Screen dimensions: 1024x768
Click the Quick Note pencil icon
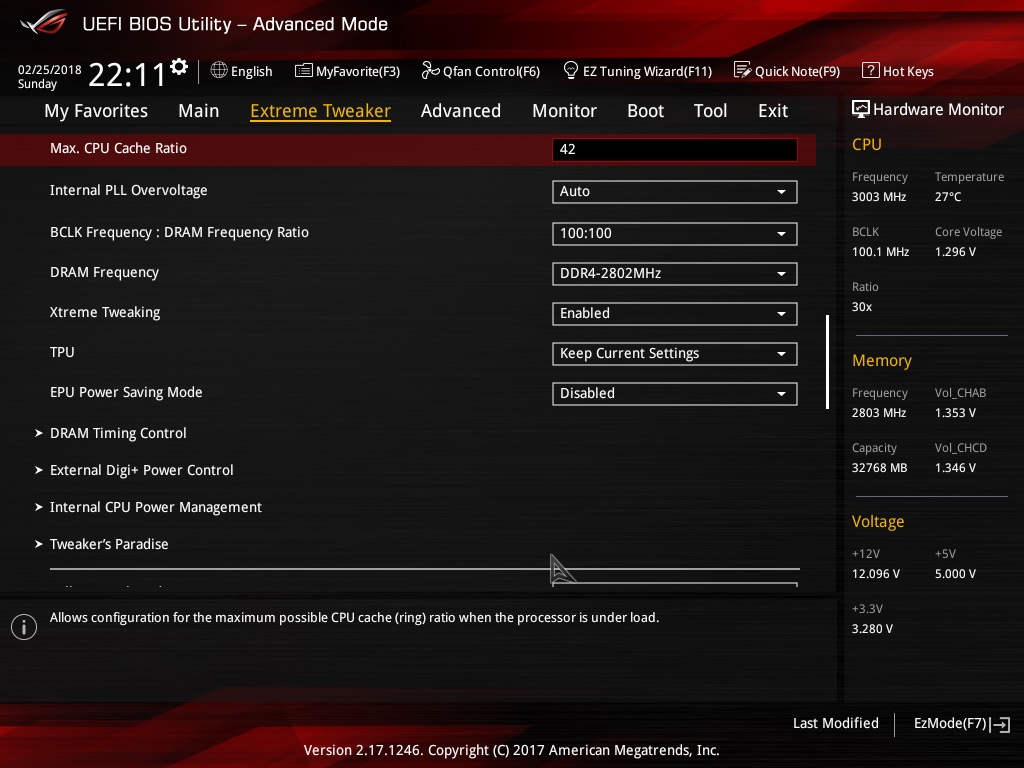[x=742, y=70]
